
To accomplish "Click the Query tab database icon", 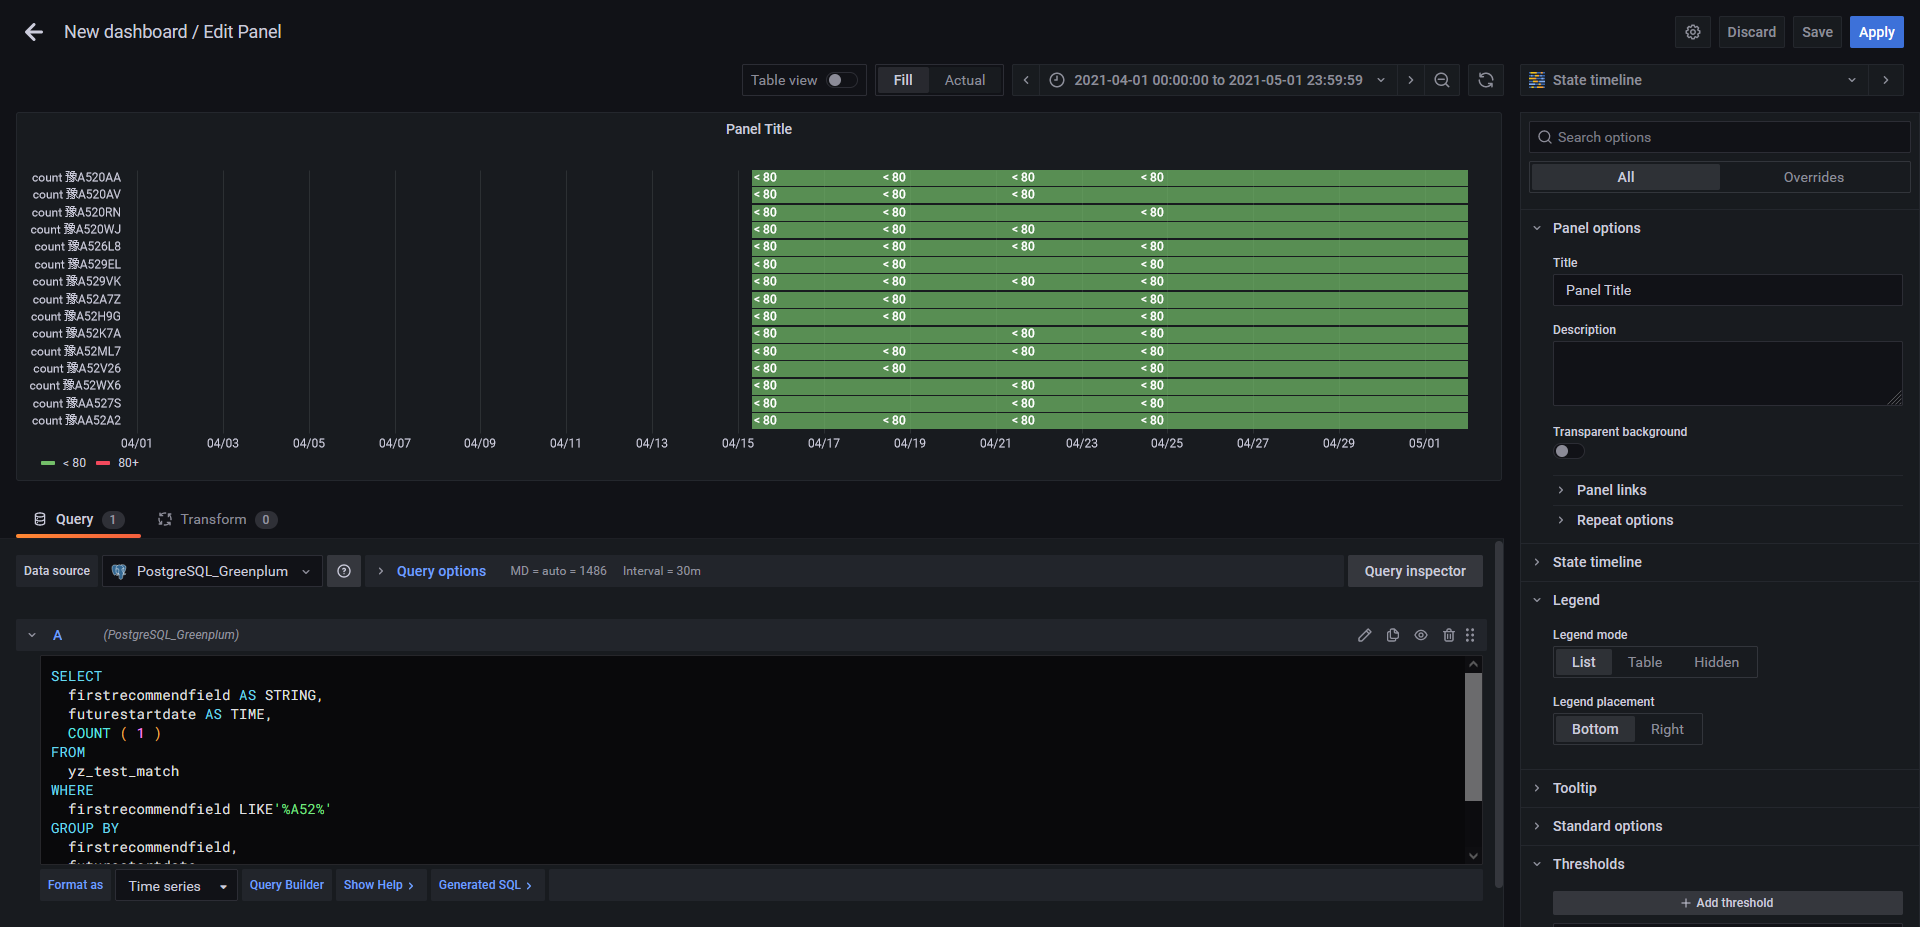I will tap(40, 519).
